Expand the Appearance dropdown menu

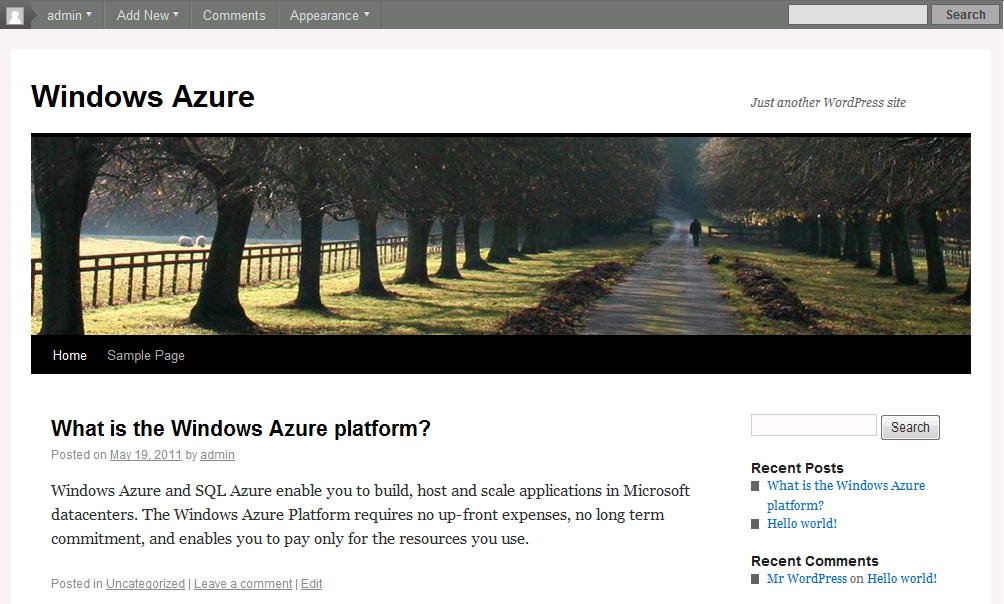(329, 15)
